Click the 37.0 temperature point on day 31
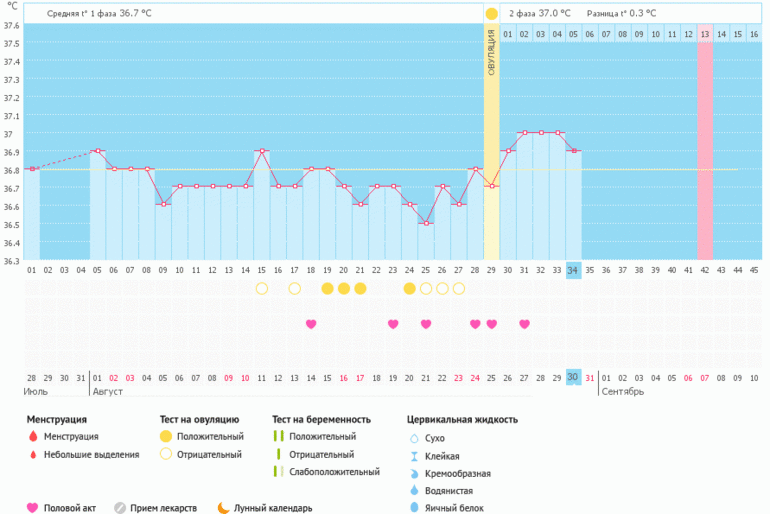 tap(523, 132)
